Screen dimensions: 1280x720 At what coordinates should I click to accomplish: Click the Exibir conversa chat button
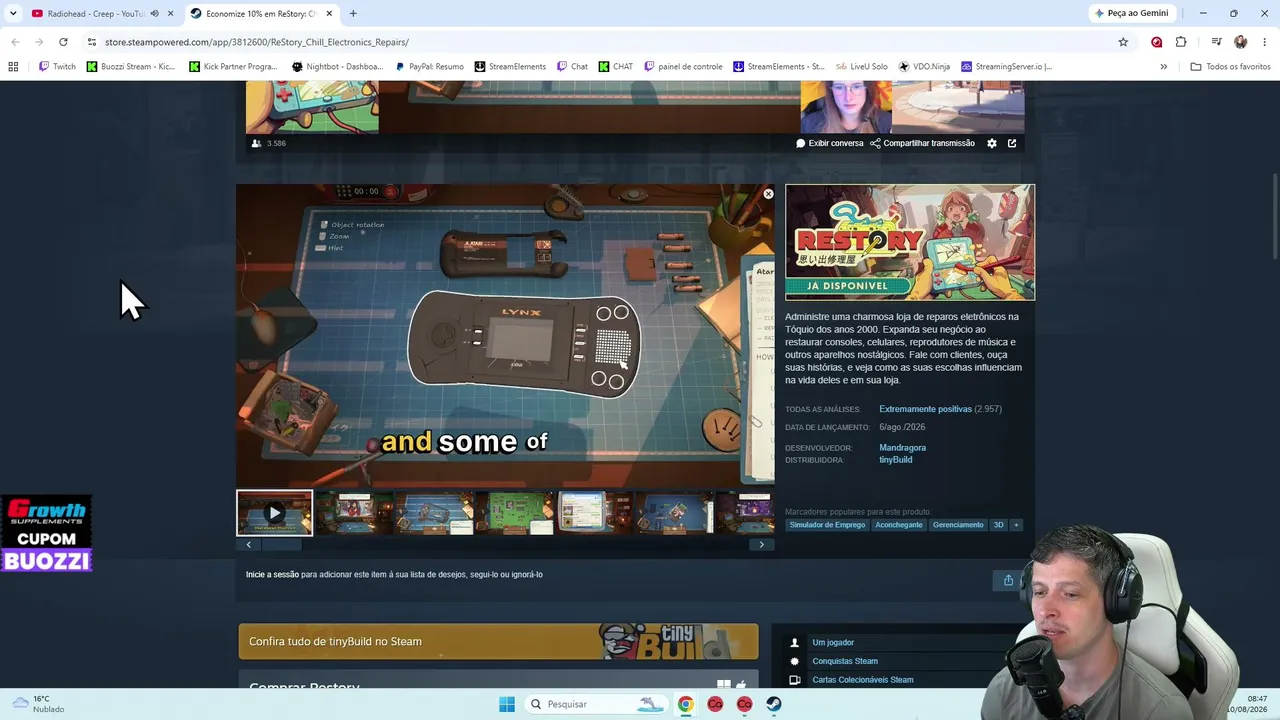829,143
